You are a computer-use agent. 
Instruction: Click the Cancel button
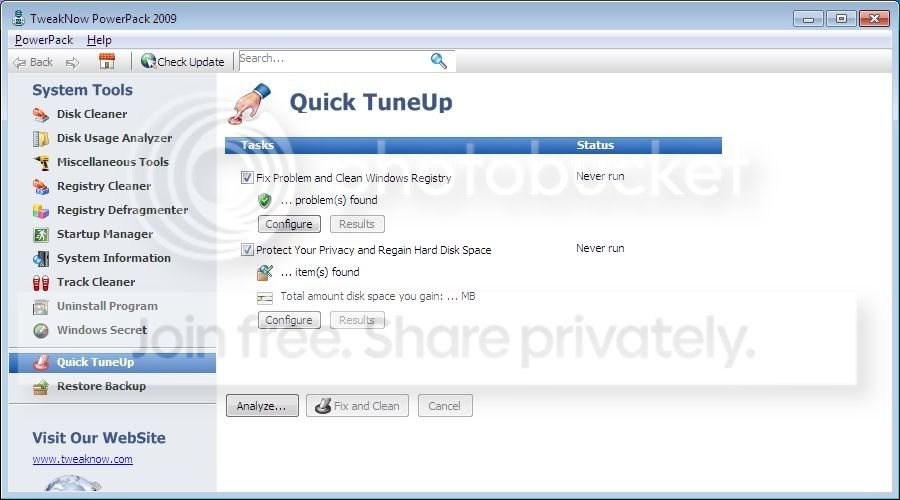click(445, 405)
